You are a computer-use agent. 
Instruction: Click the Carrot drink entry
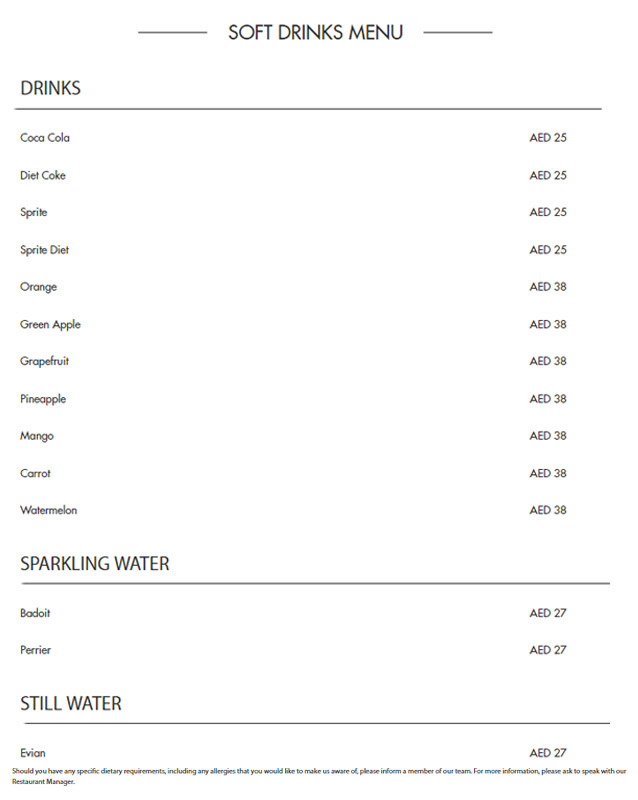[35, 473]
